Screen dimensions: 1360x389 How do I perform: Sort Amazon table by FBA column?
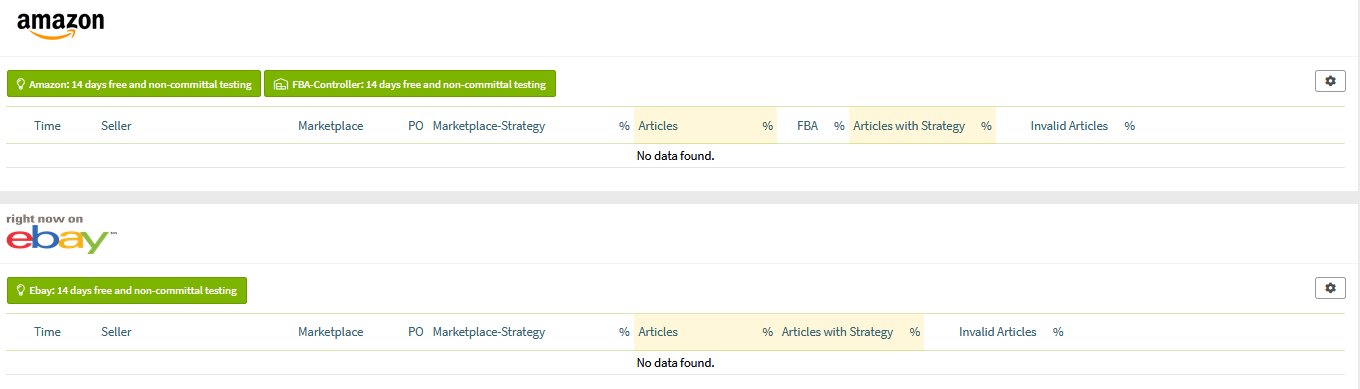807,126
